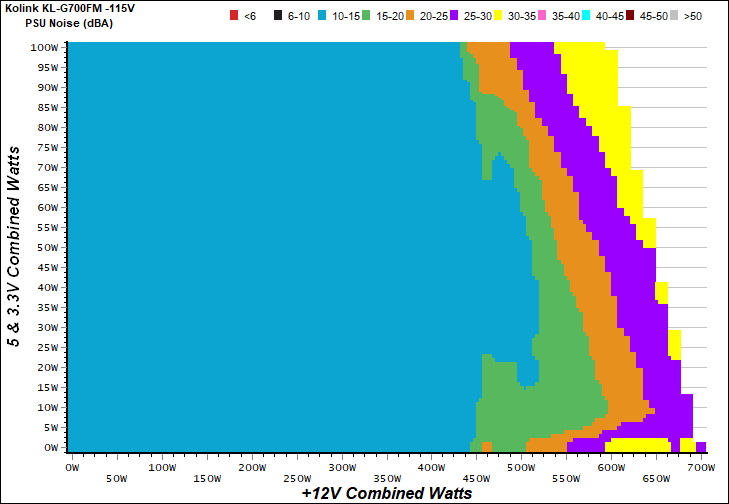The width and height of the screenshot is (729, 504).
Task: Click the Kolink KL-G700FM -115V chart title
Action: tap(62, 8)
